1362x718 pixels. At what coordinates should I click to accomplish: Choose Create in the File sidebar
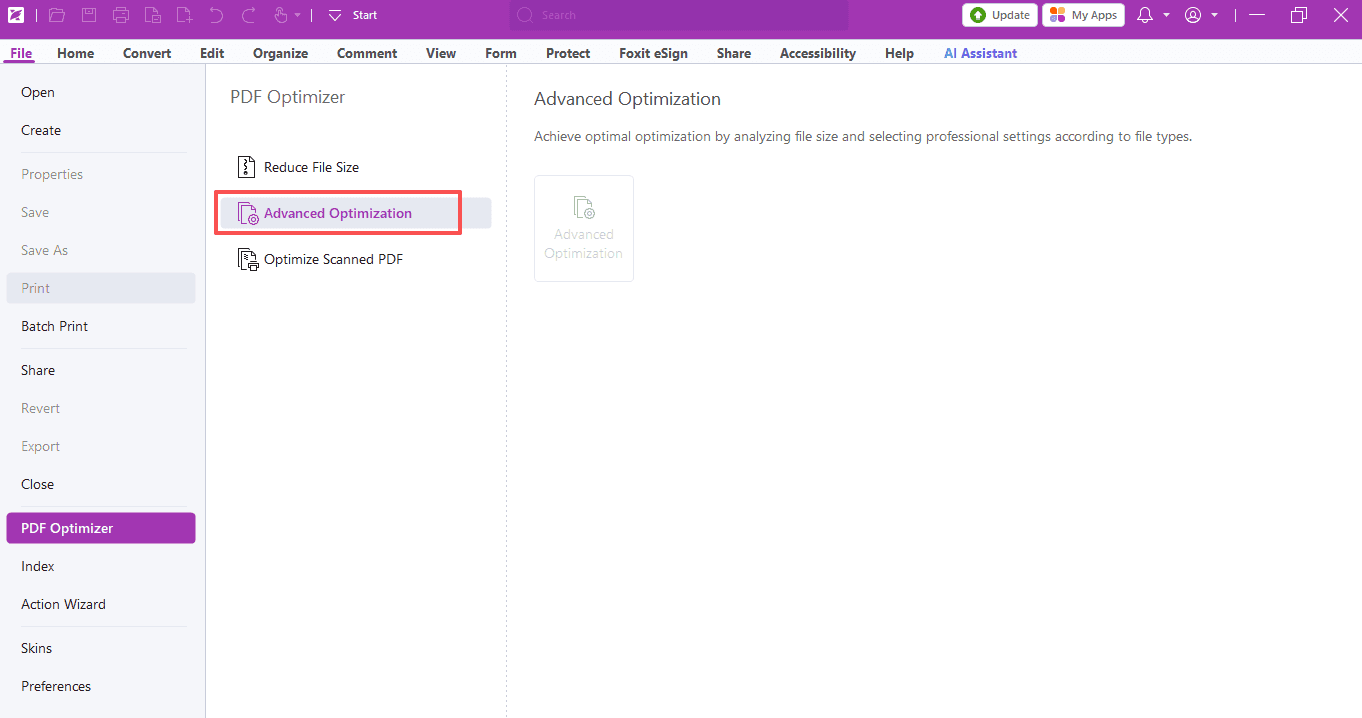coord(101,130)
